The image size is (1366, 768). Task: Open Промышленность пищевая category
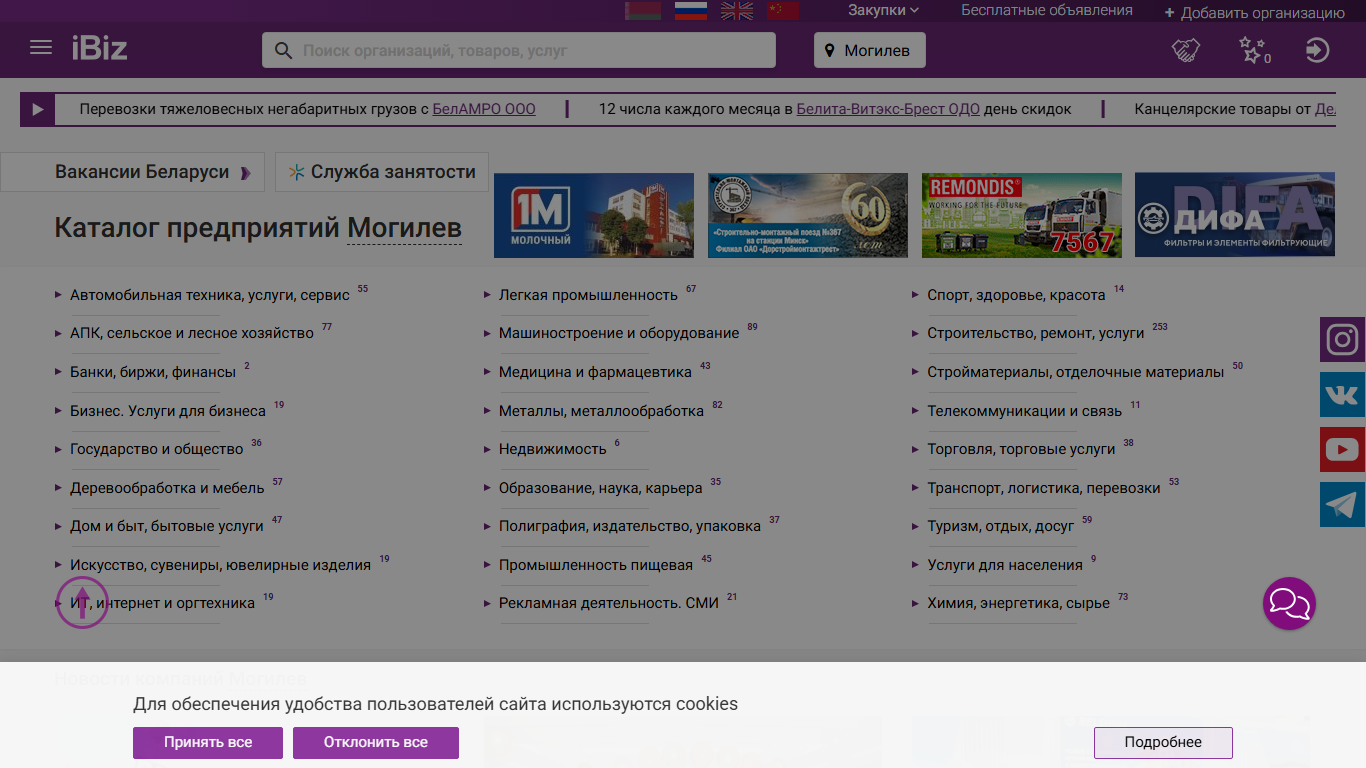(596, 565)
